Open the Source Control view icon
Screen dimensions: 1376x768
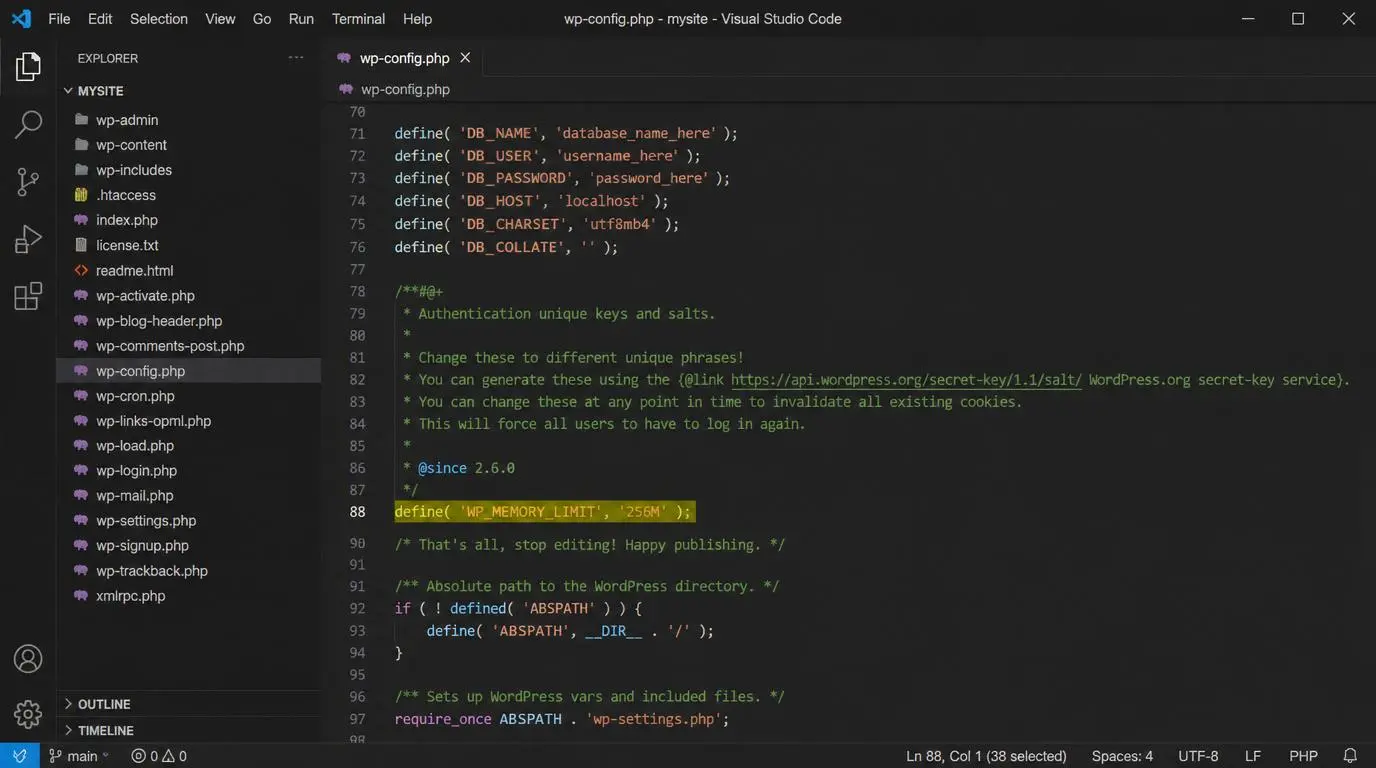(28, 182)
